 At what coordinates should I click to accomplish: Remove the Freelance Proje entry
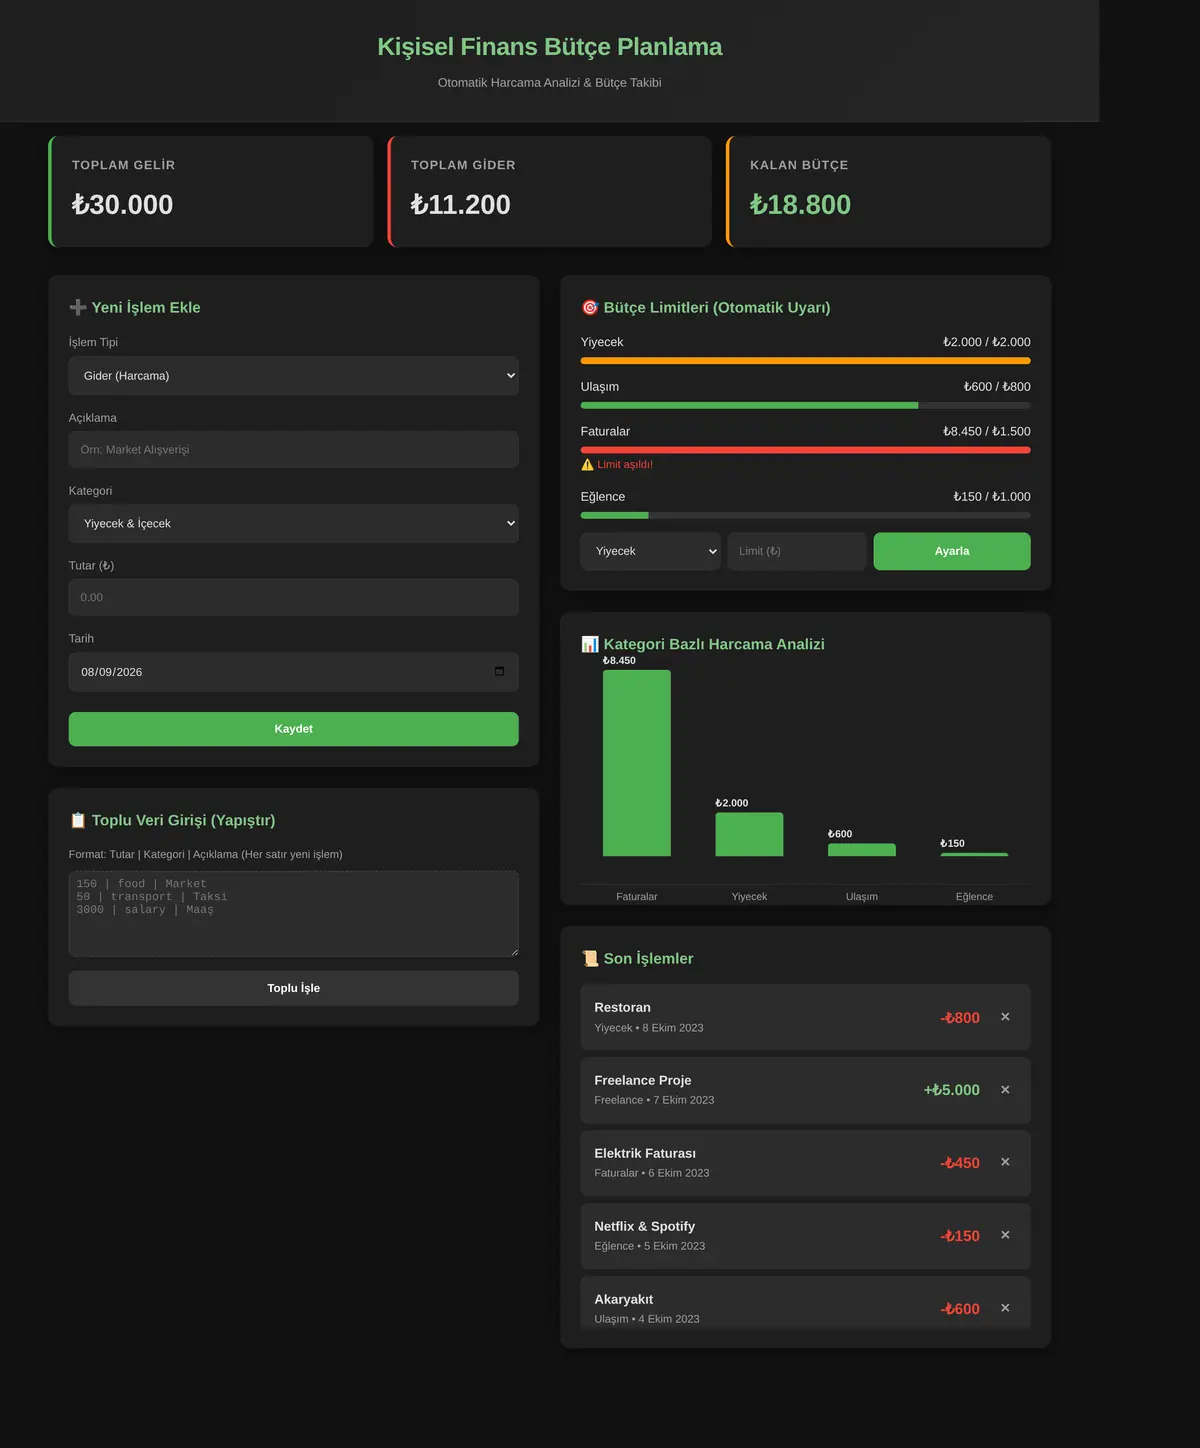click(1005, 1090)
